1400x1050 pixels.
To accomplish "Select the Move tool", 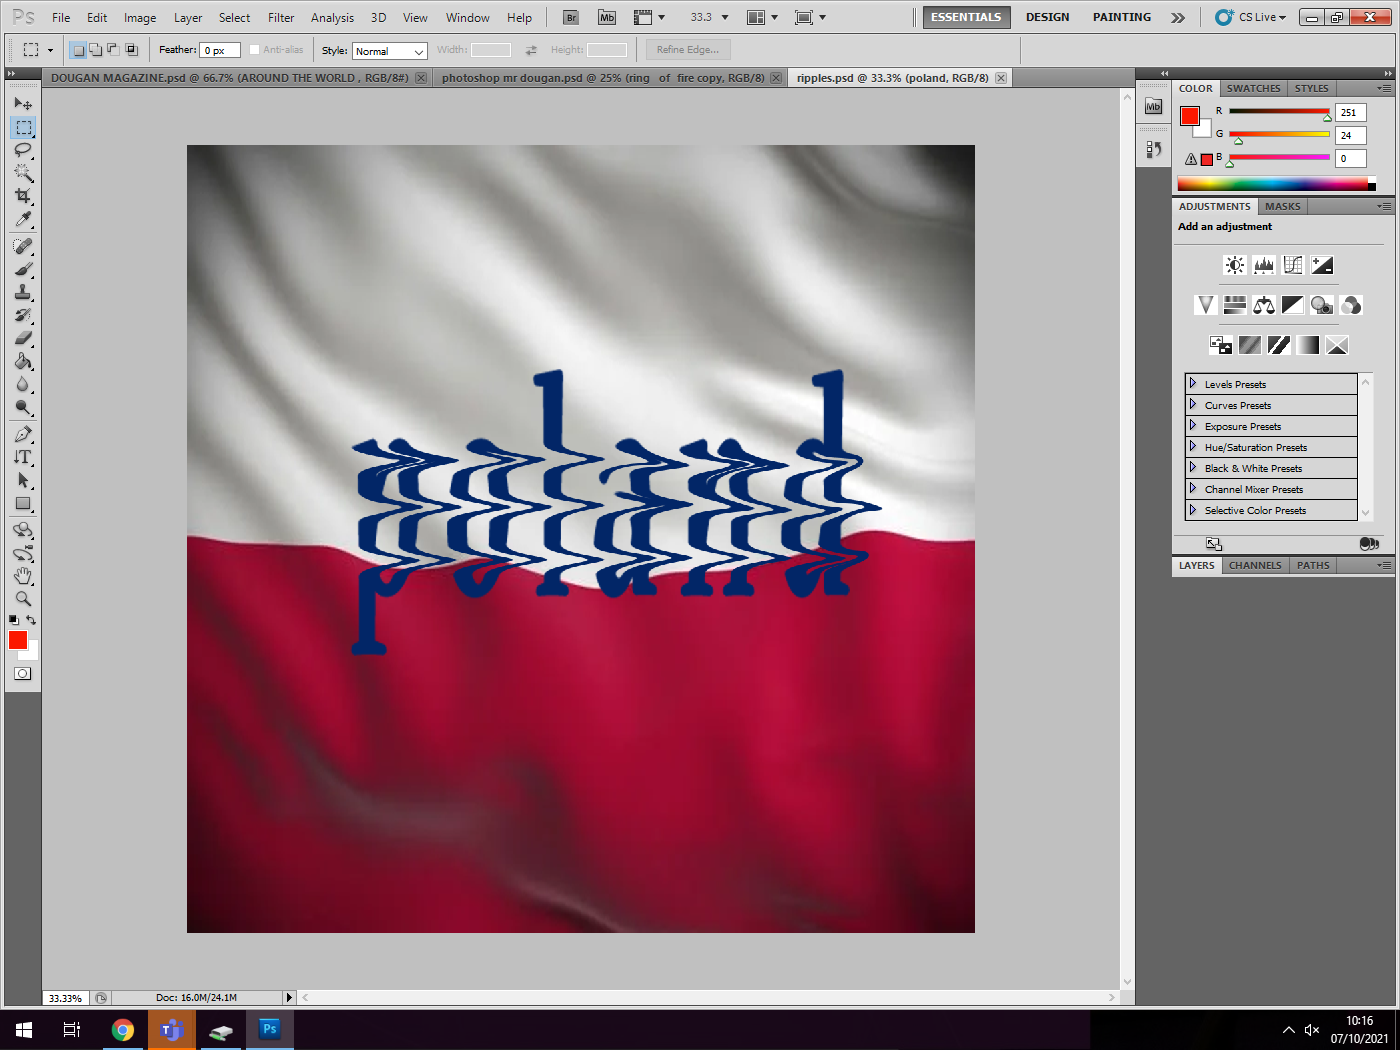I will click(x=23, y=104).
